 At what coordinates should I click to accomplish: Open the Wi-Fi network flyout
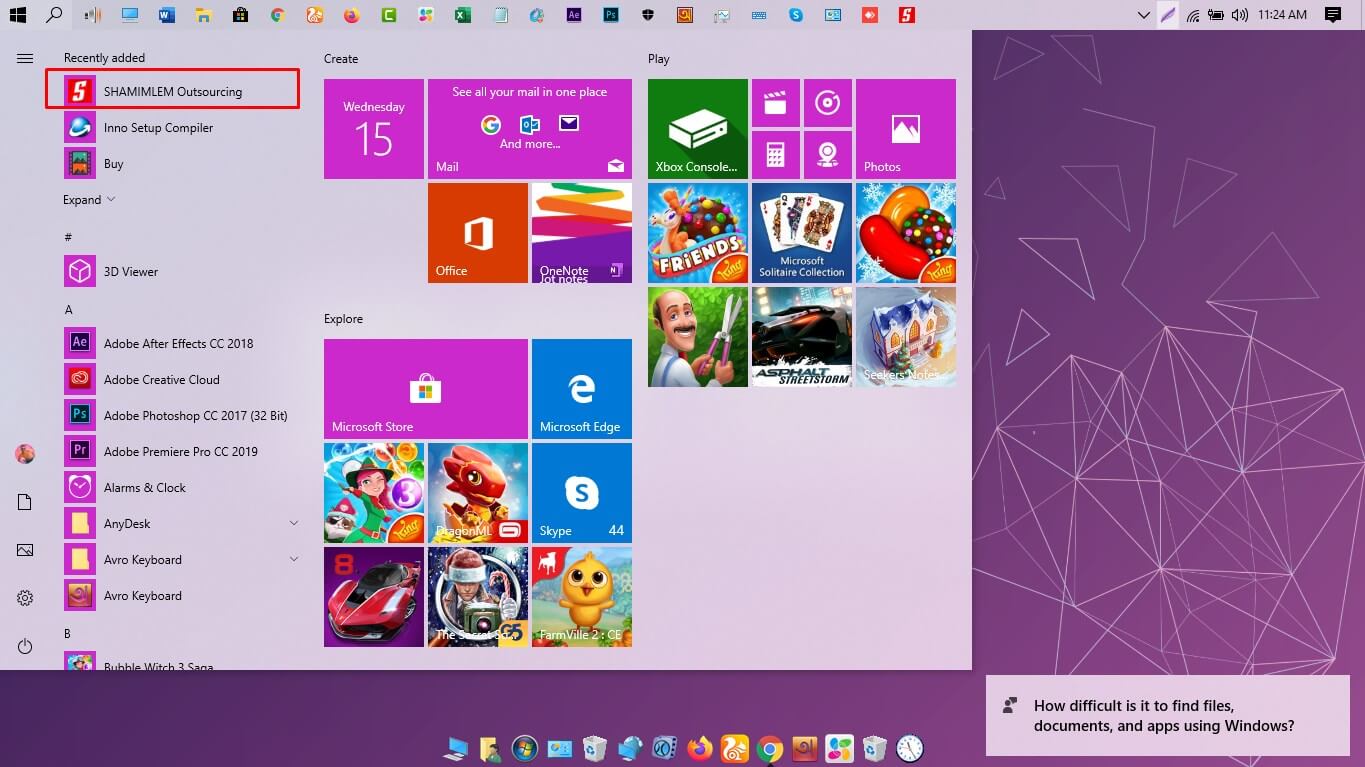(1193, 15)
